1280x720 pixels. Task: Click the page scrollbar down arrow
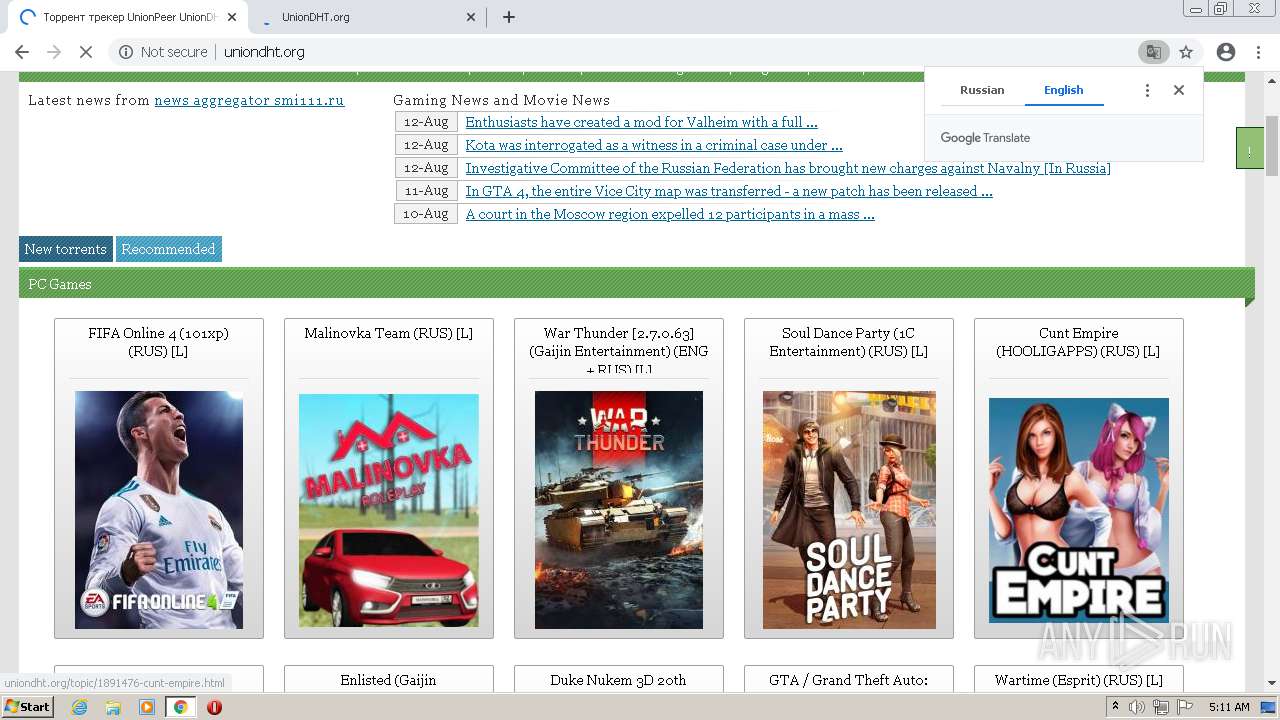(1272, 684)
